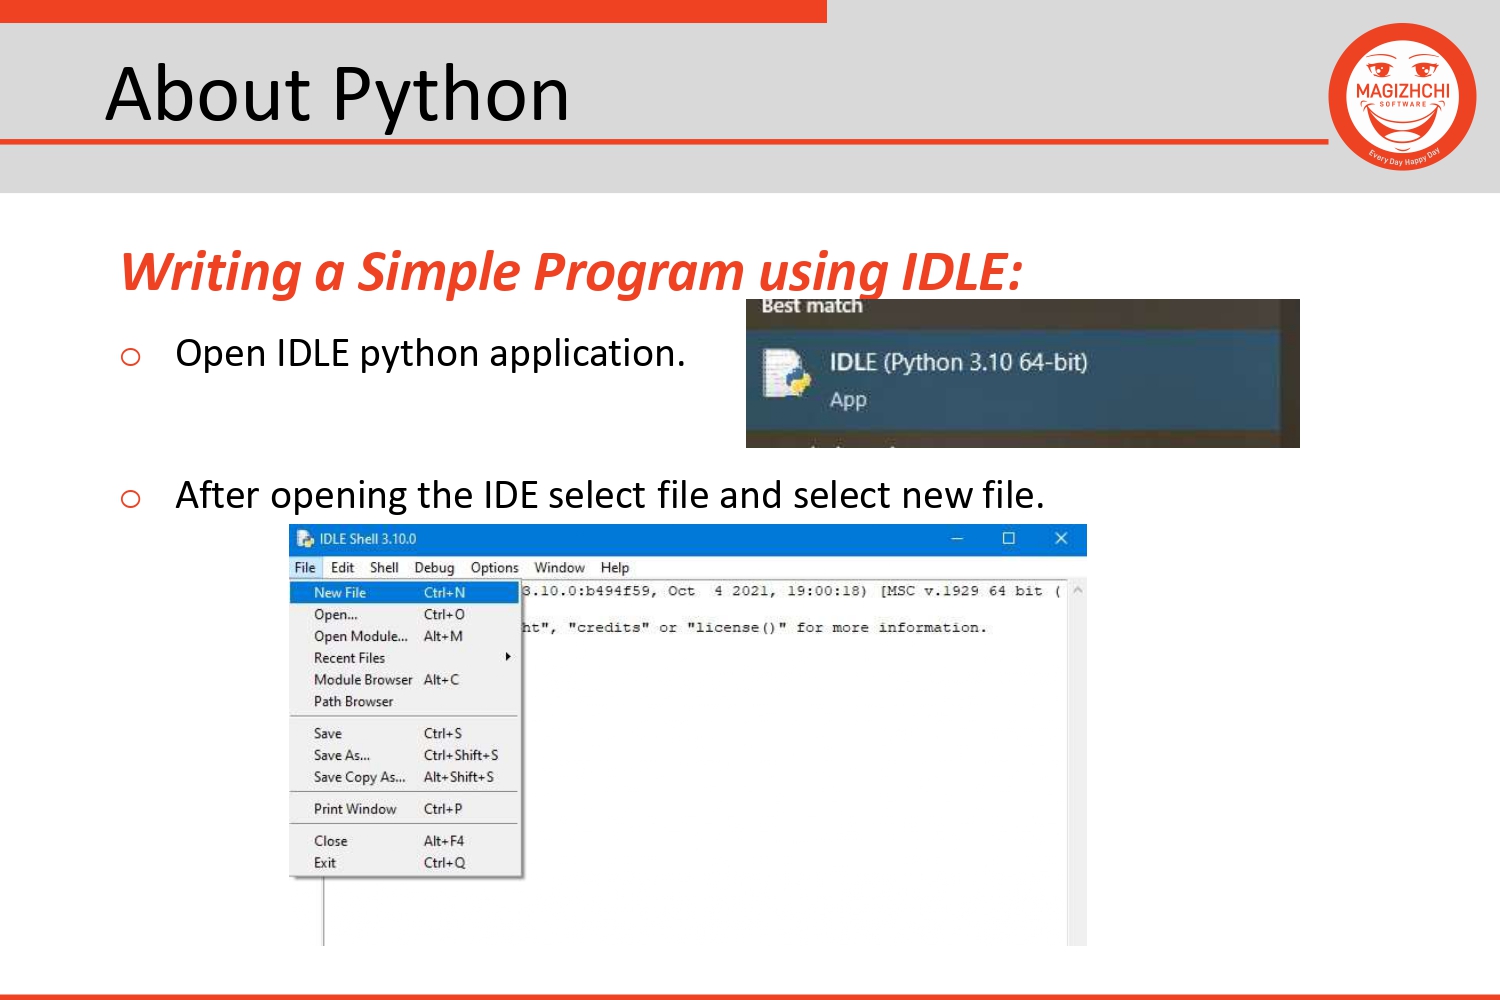The image size is (1500, 1000).
Task: Choose Open... in the File menu
Action: point(405,614)
